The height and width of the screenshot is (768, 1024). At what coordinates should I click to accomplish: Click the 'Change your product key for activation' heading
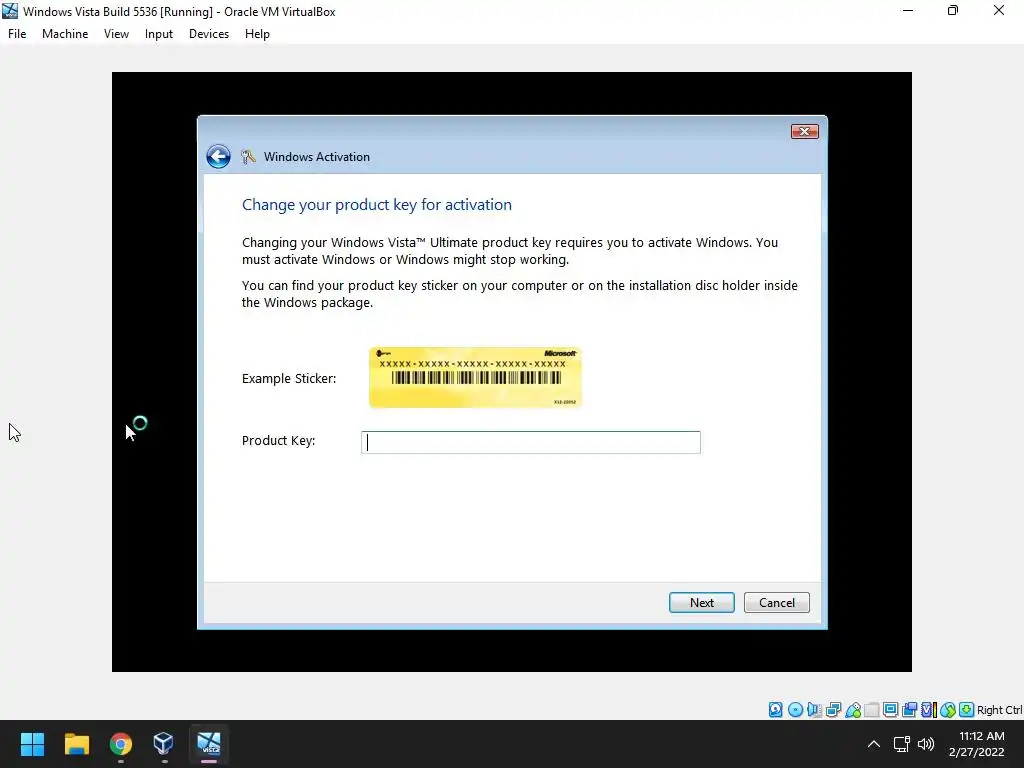(x=377, y=205)
